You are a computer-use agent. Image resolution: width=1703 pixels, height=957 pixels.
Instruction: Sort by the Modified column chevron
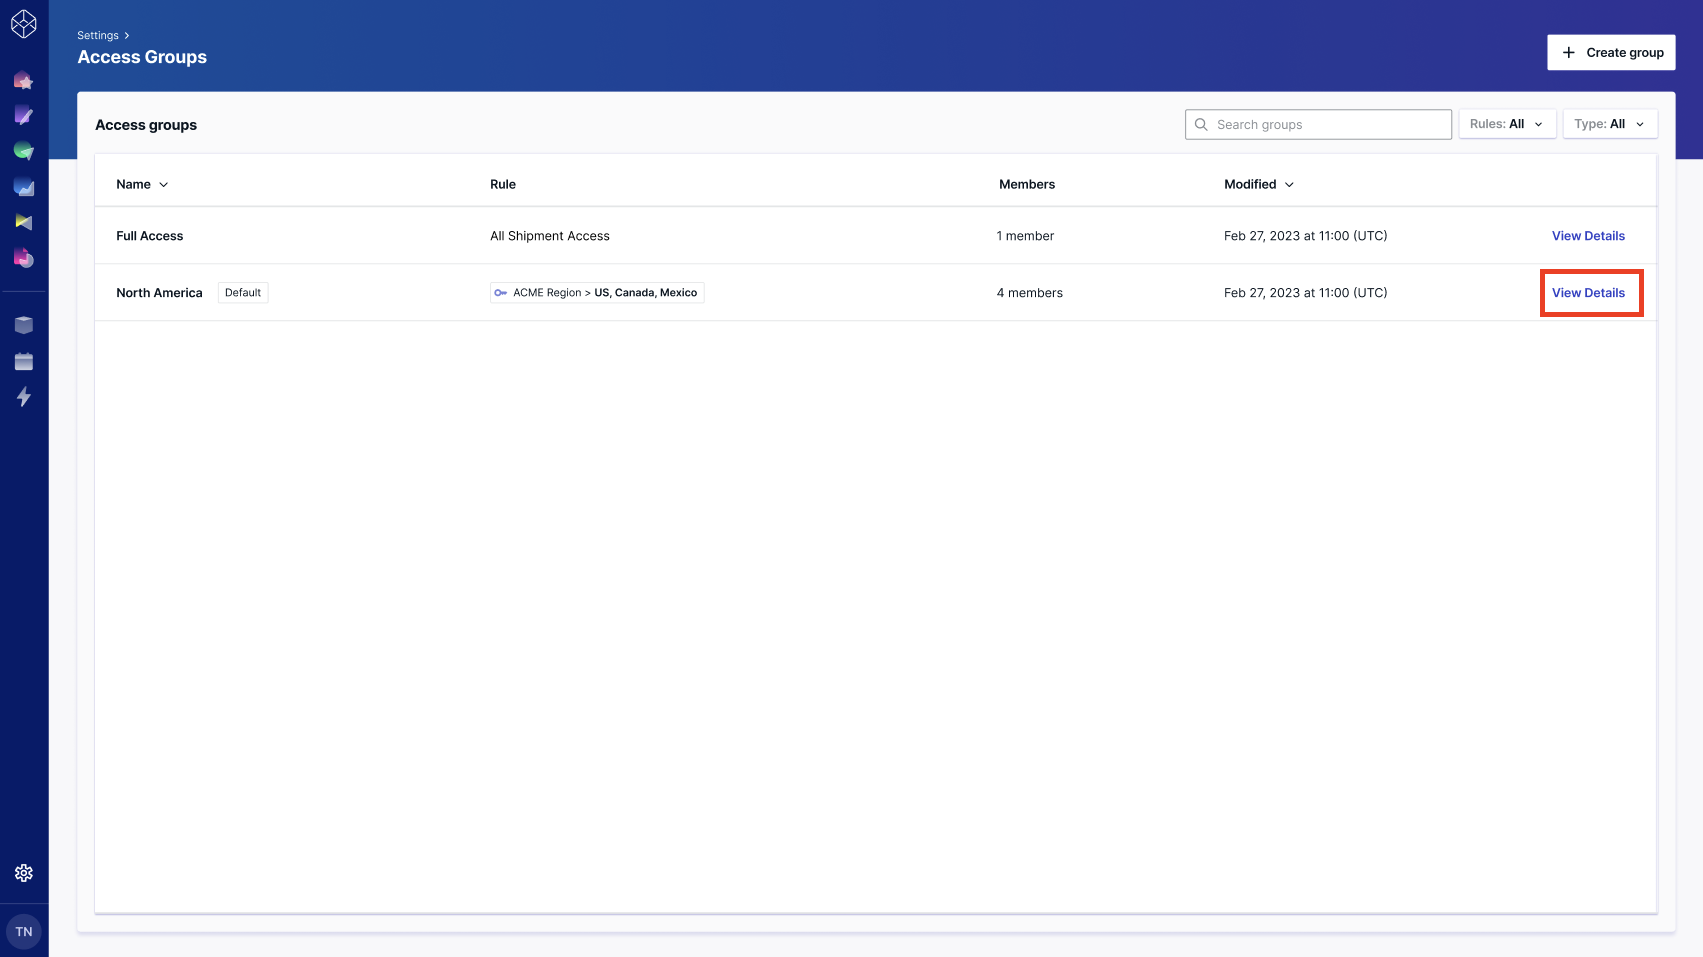(x=1289, y=185)
